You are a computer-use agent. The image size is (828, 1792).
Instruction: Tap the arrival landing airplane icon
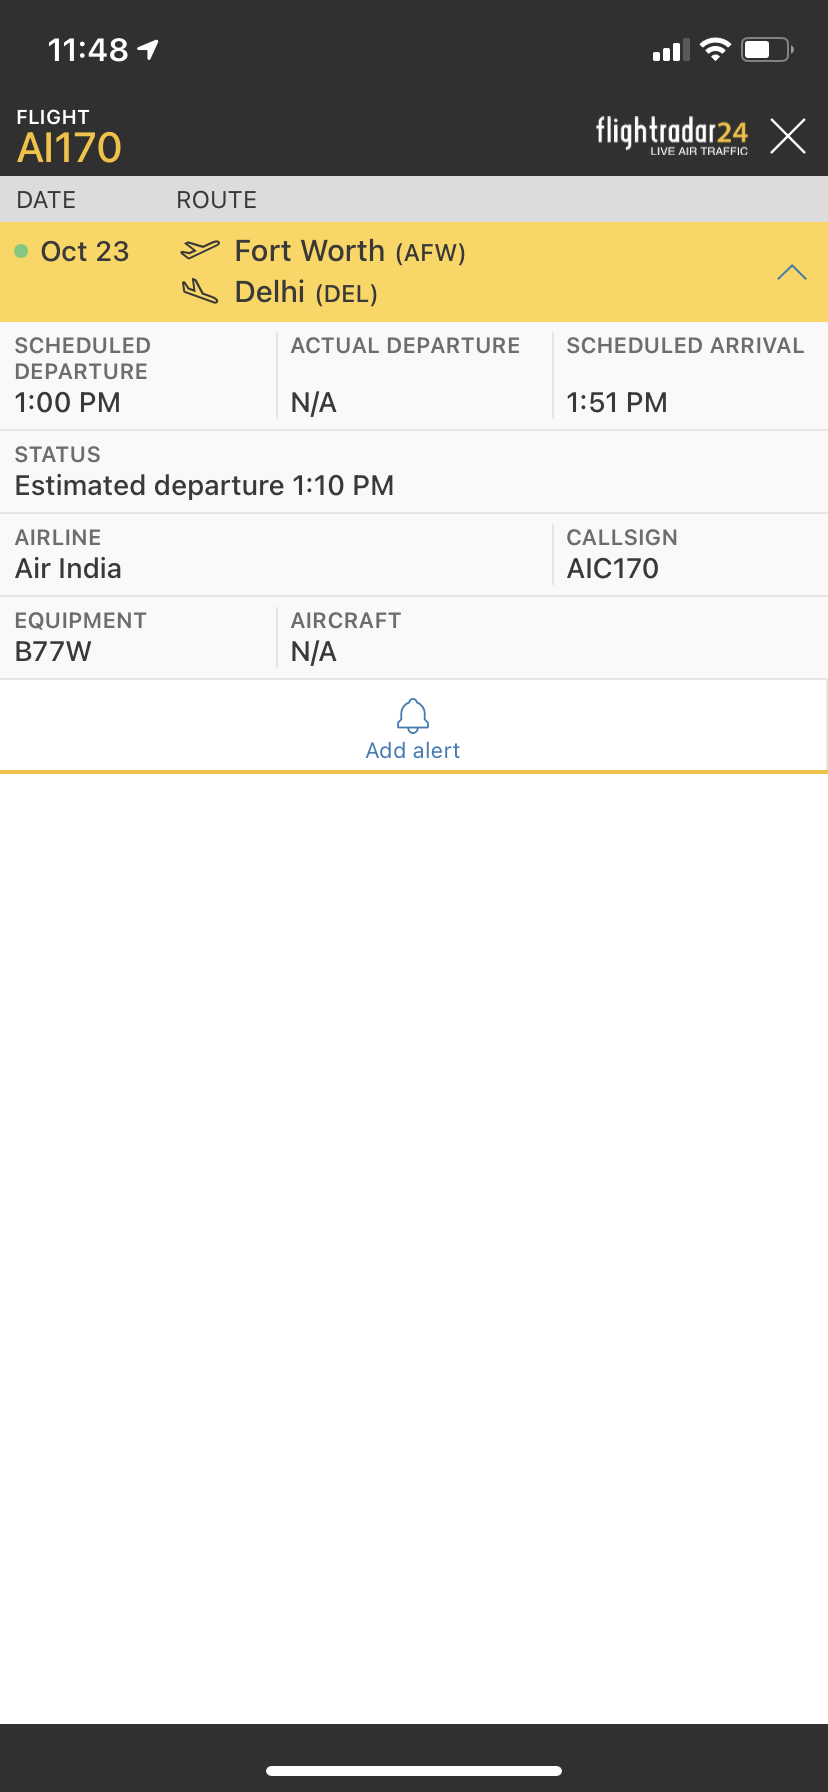point(200,292)
